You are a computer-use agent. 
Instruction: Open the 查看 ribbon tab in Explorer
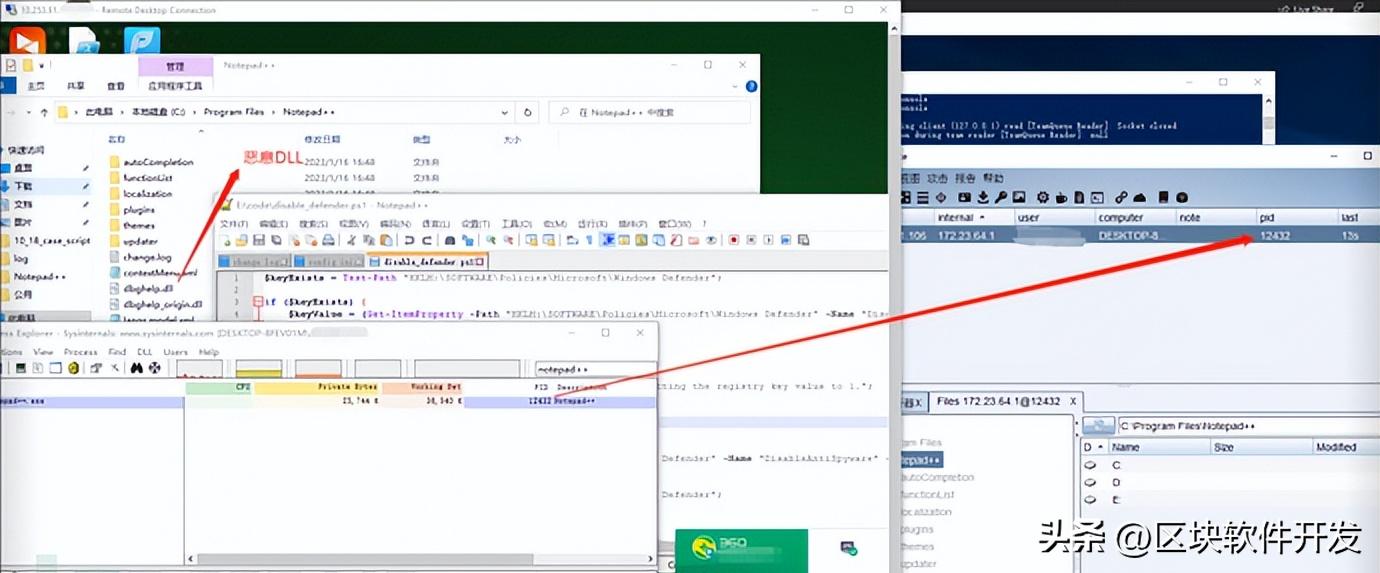[116, 86]
